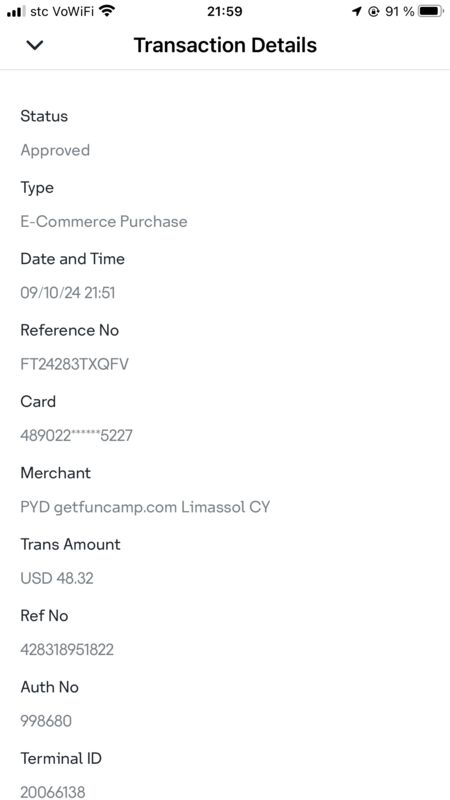Select the masked card number ending 5227
The width and height of the screenshot is (450, 800).
pyautogui.click(x=77, y=435)
